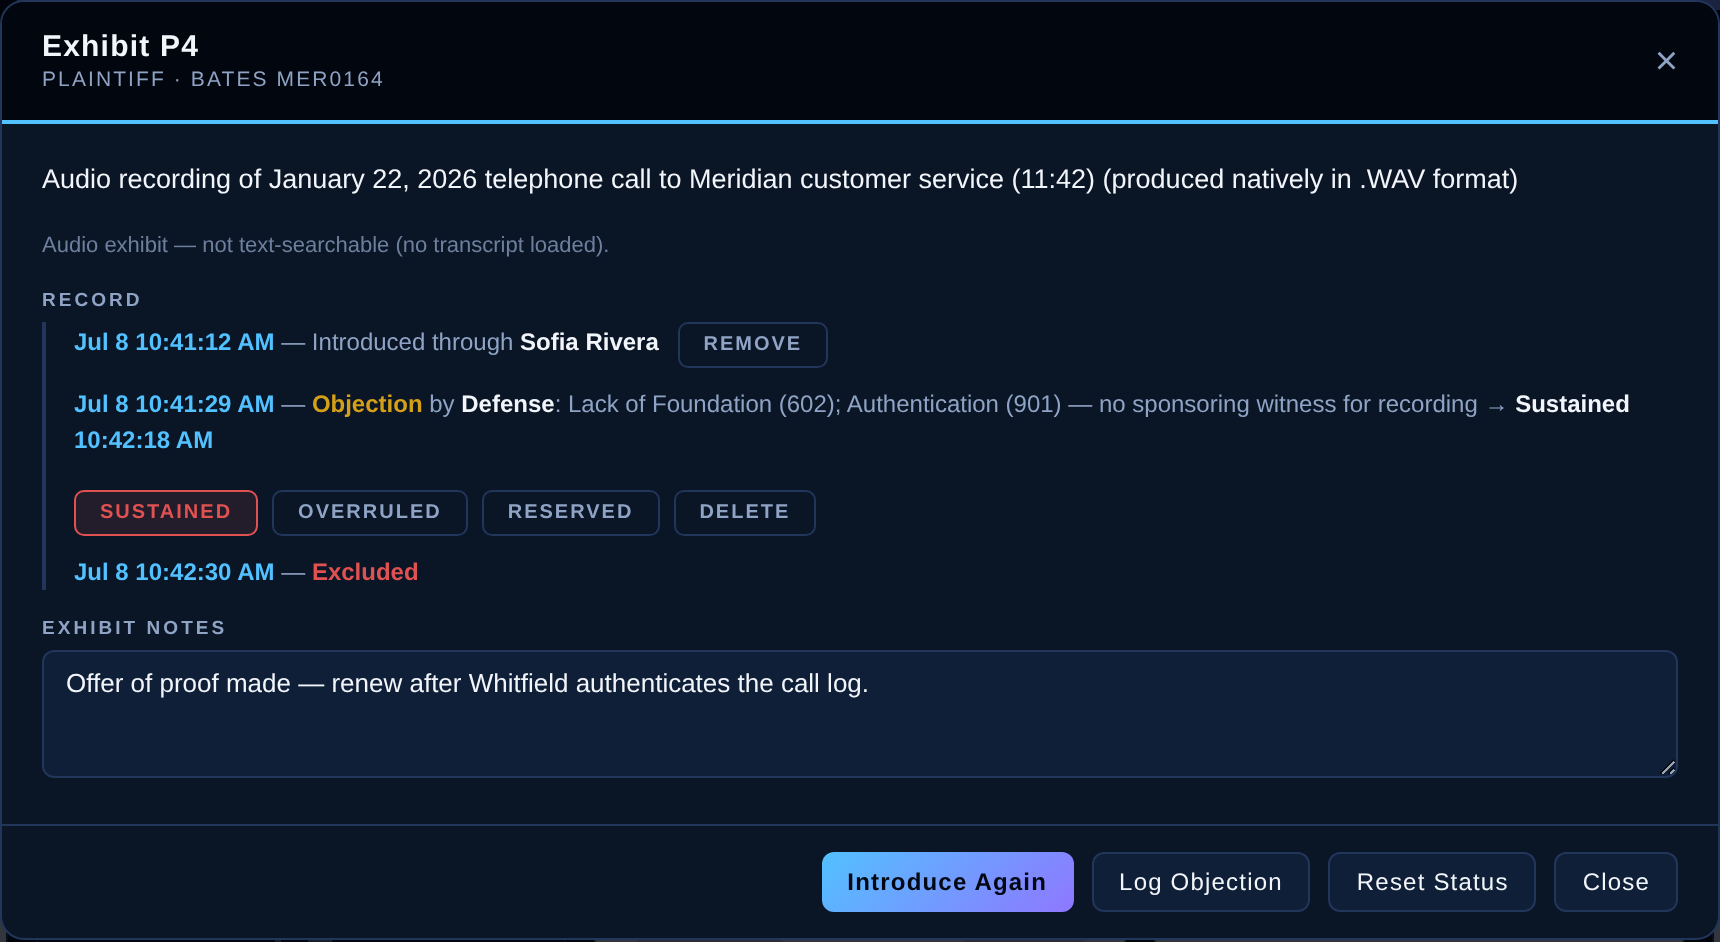Click the Exhibit P4 title heading

(120, 46)
